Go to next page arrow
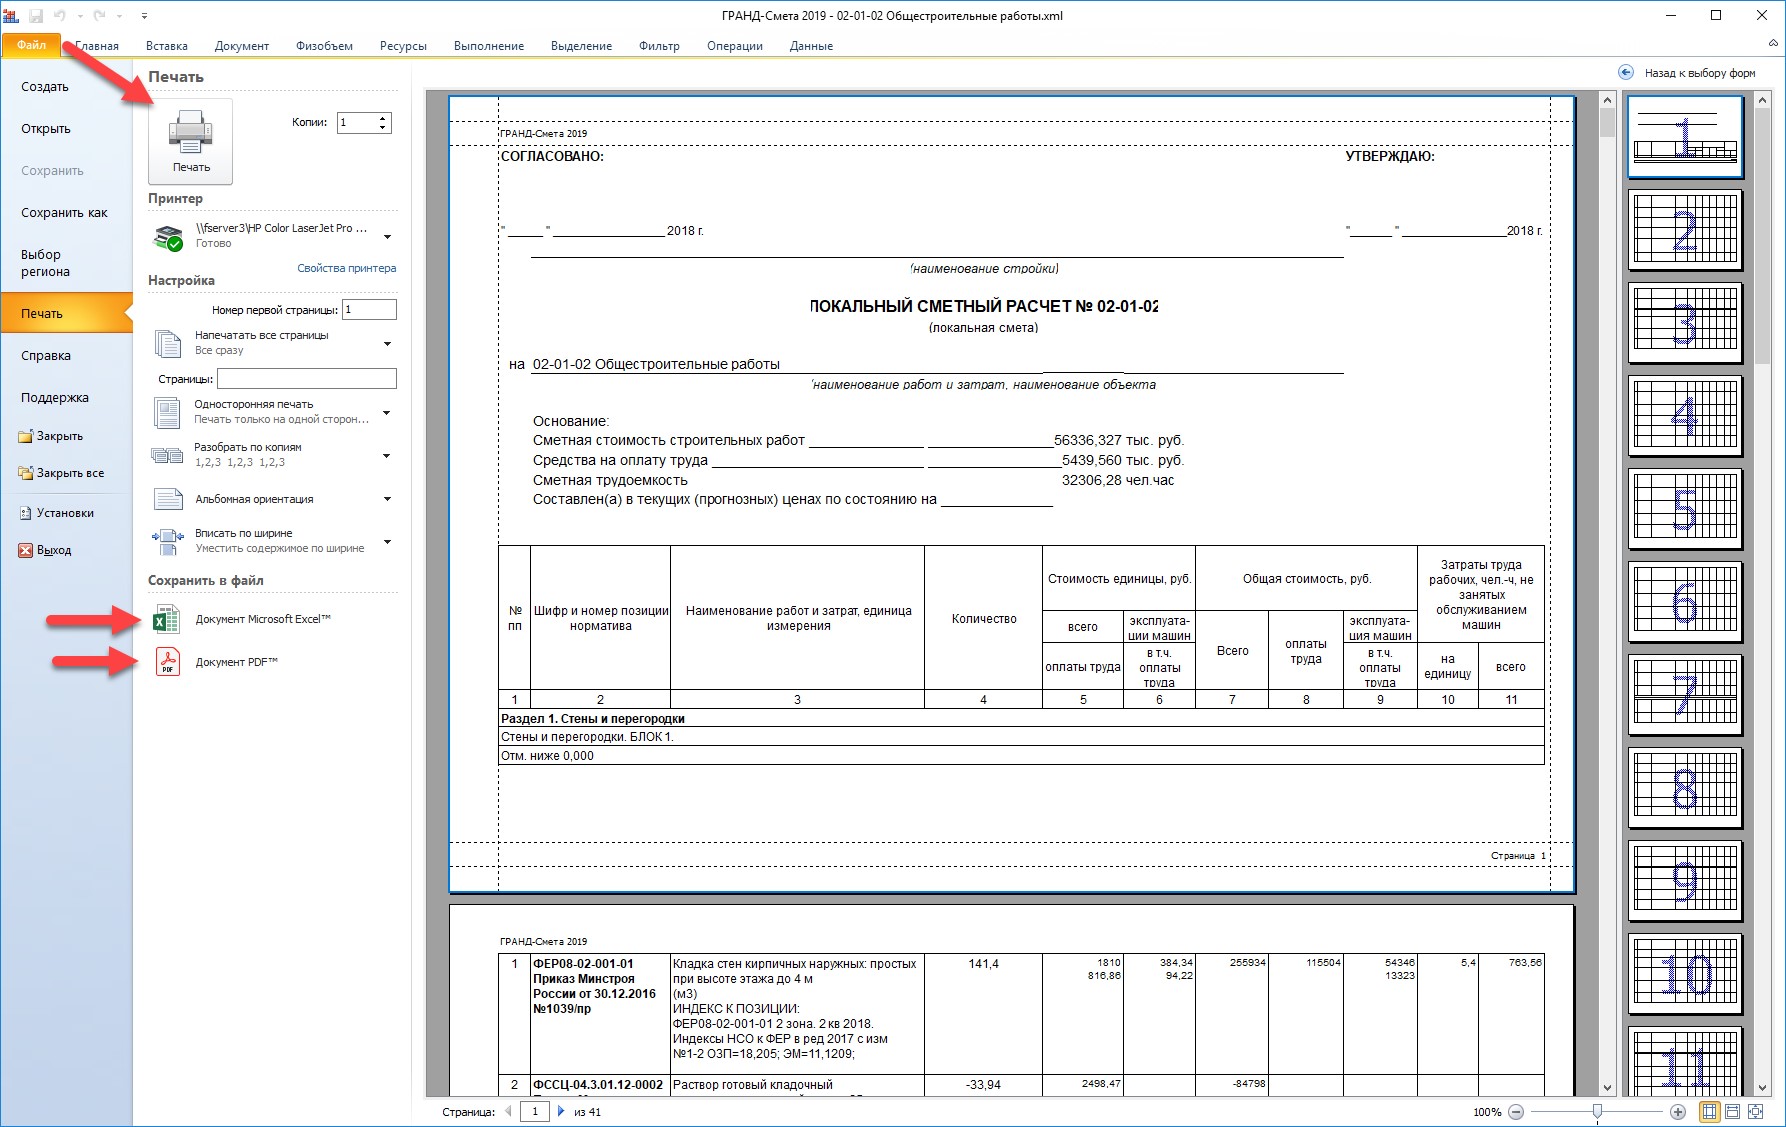This screenshot has height=1127, width=1786. 561,1111
